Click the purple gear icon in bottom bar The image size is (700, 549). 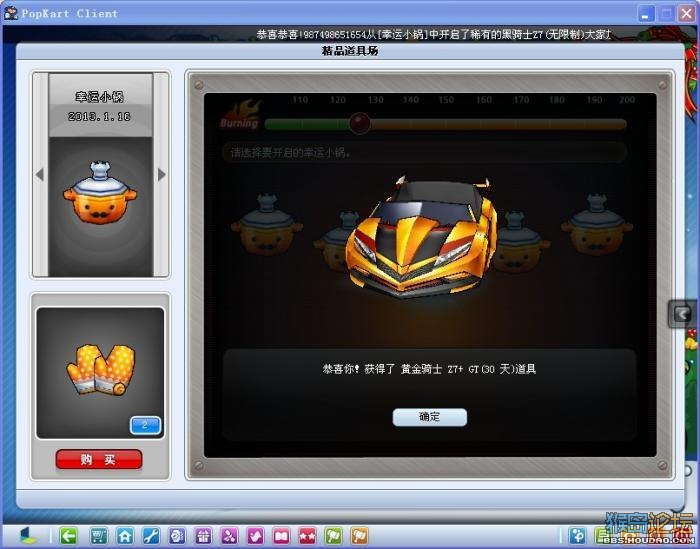point(177,536)
